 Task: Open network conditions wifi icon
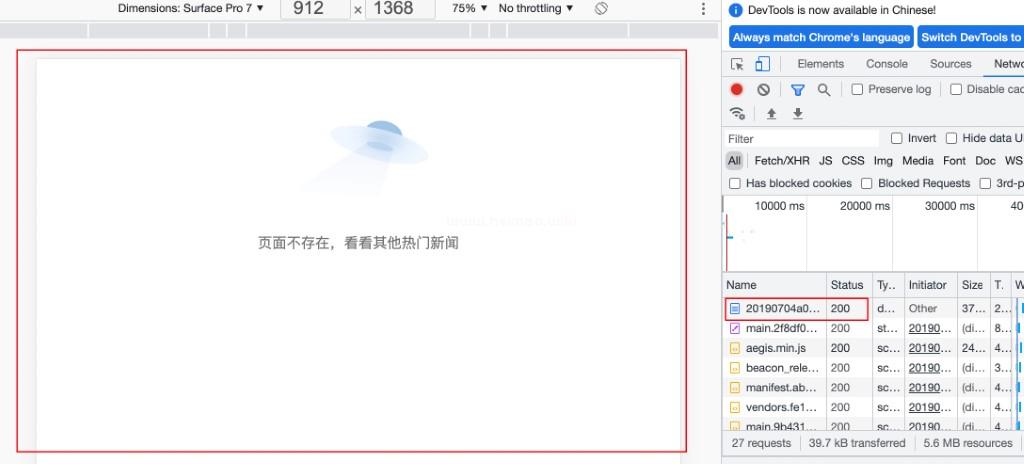coord(738,114)
